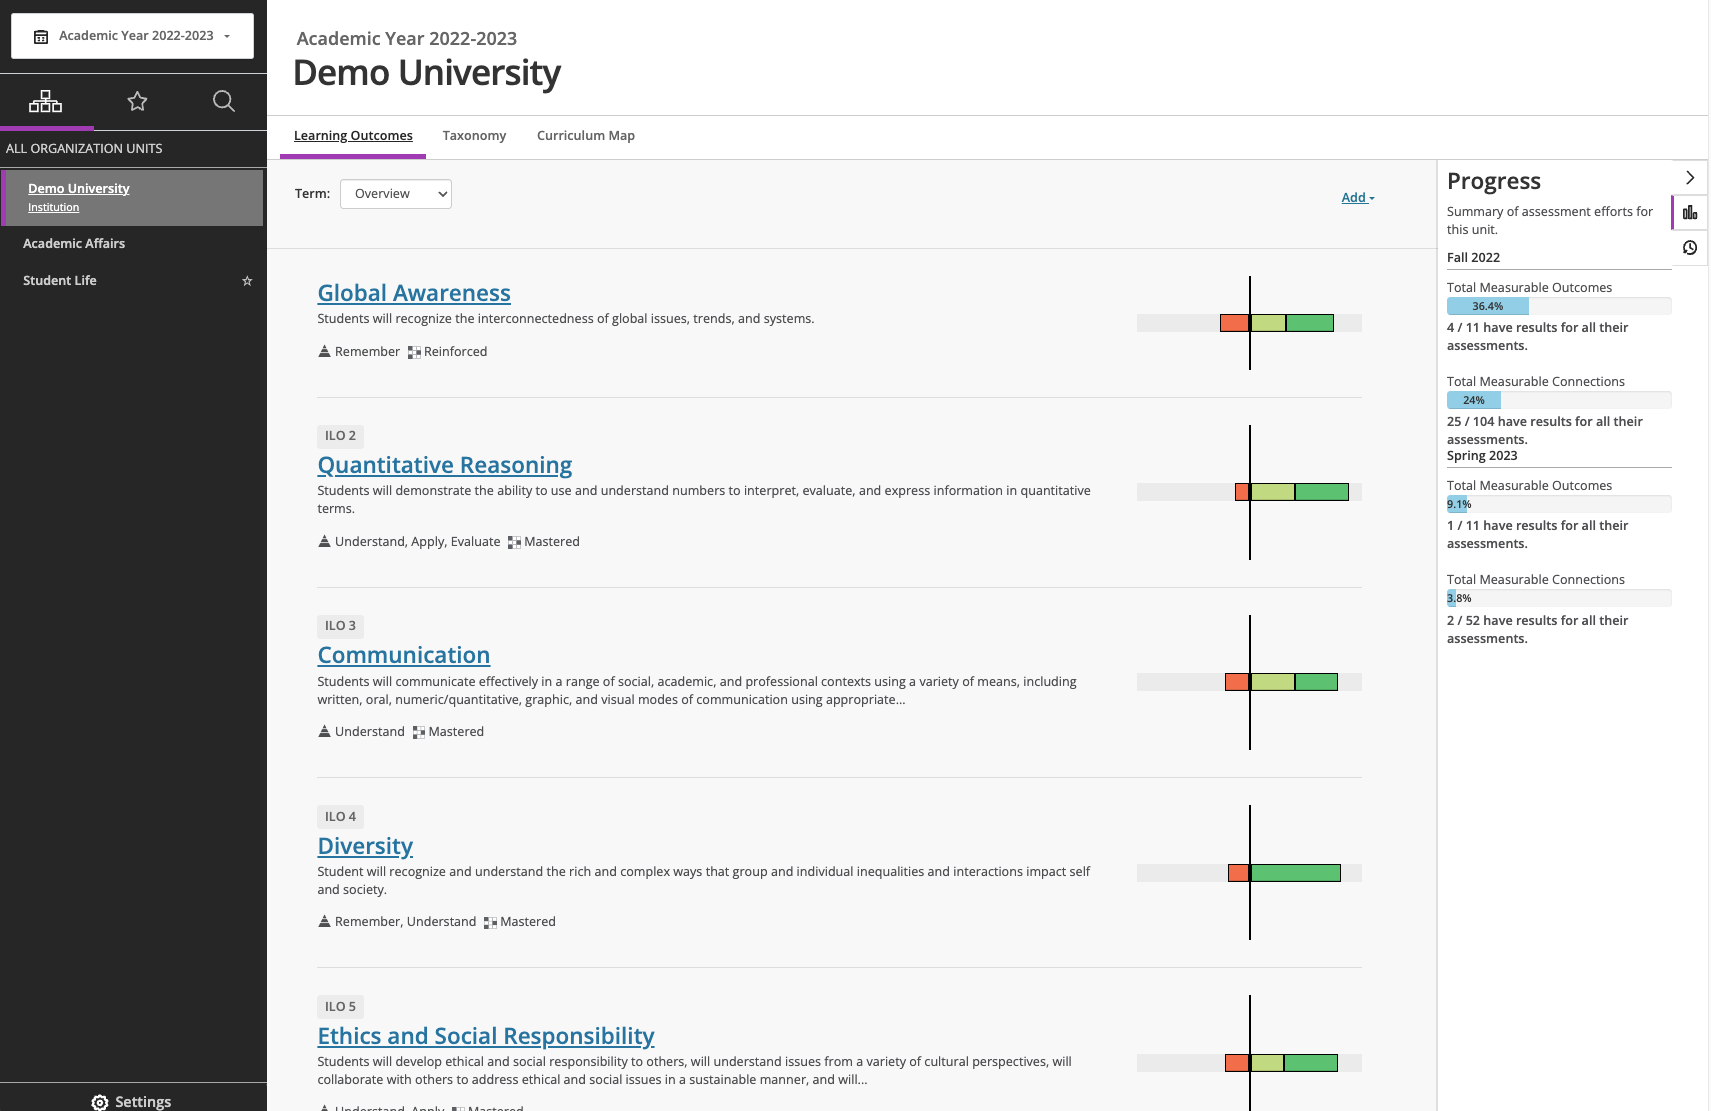Click the 36.4% Fall outcomes progress bar
This screenshot has height=1111, width=1711.
click(x=1559, y=306)
